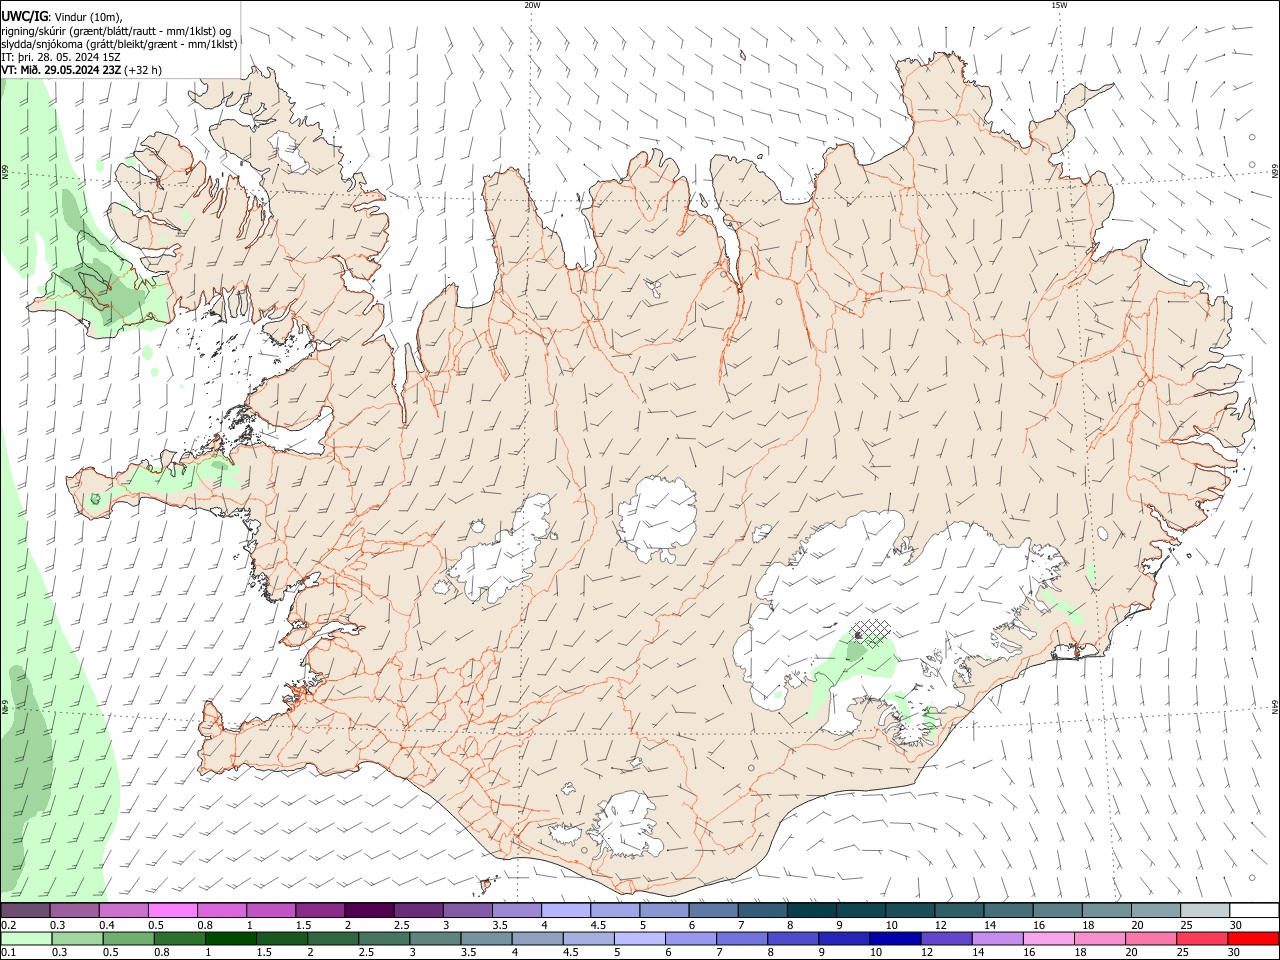The image size is (1280, 960).
Task: Pick the darkest green lower swatch between 1 and 1.5
Action: pos(230,938)
